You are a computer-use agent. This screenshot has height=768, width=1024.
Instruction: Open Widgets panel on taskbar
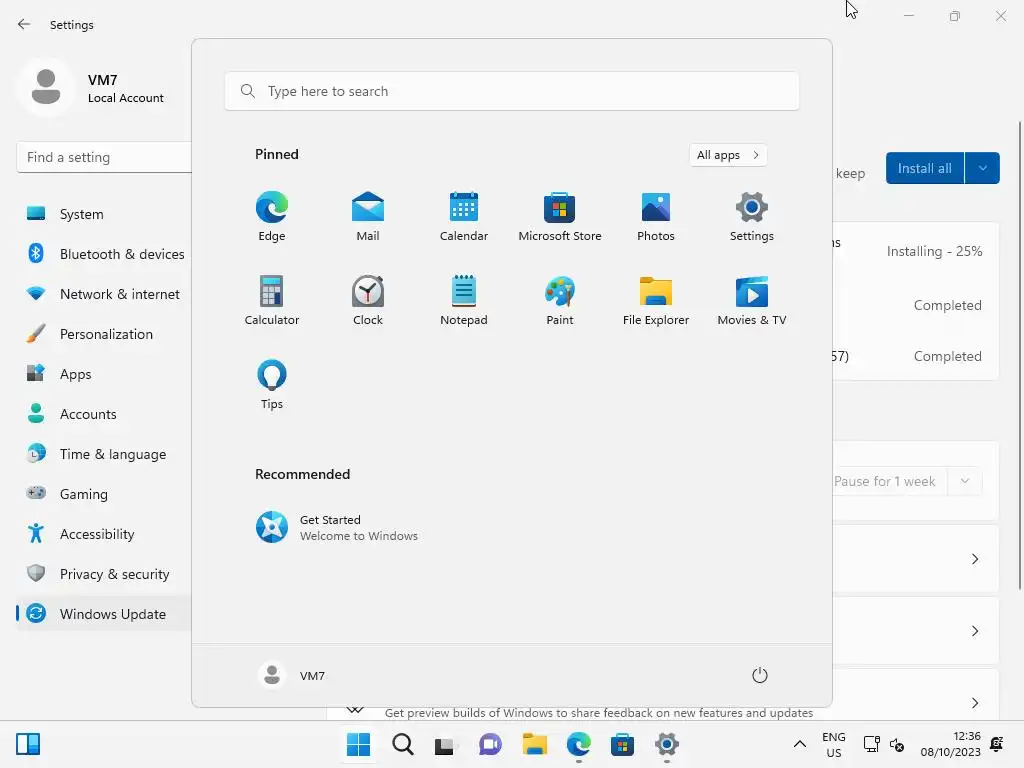pos(28,744)
